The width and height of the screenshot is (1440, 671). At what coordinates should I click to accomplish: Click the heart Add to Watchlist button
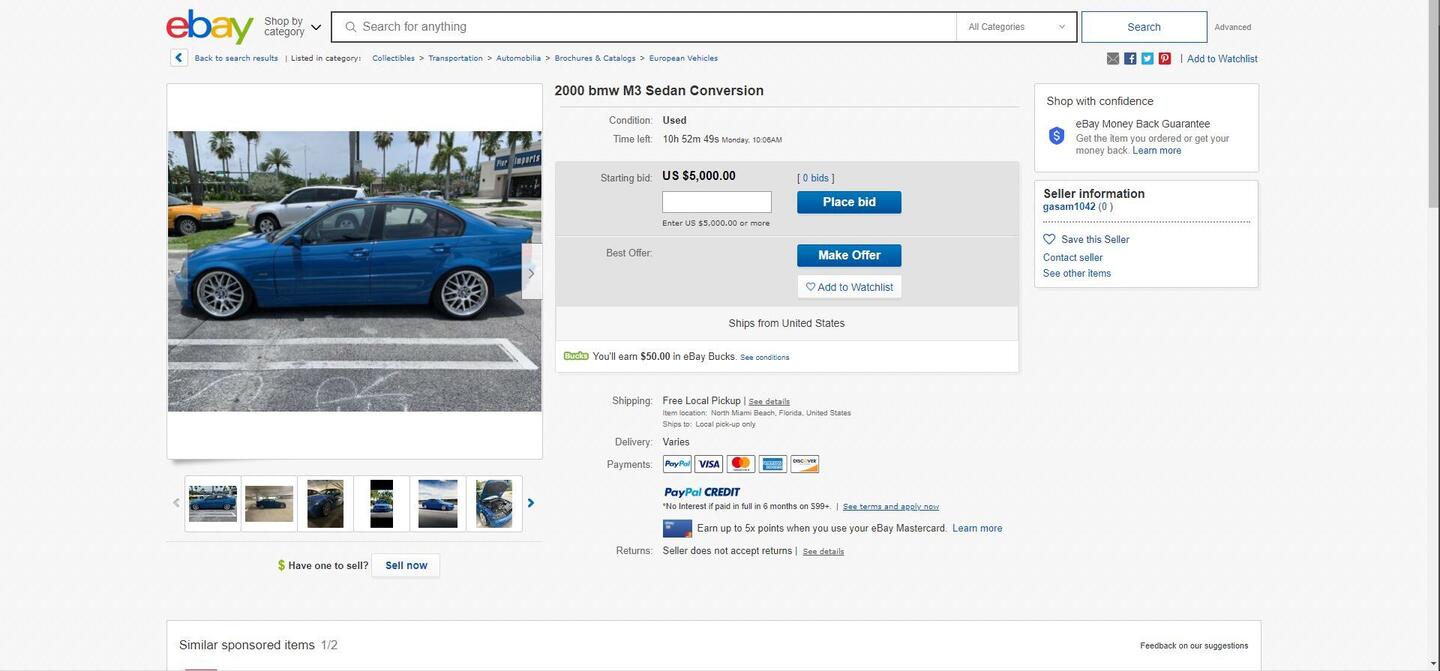tap(849, 287)
